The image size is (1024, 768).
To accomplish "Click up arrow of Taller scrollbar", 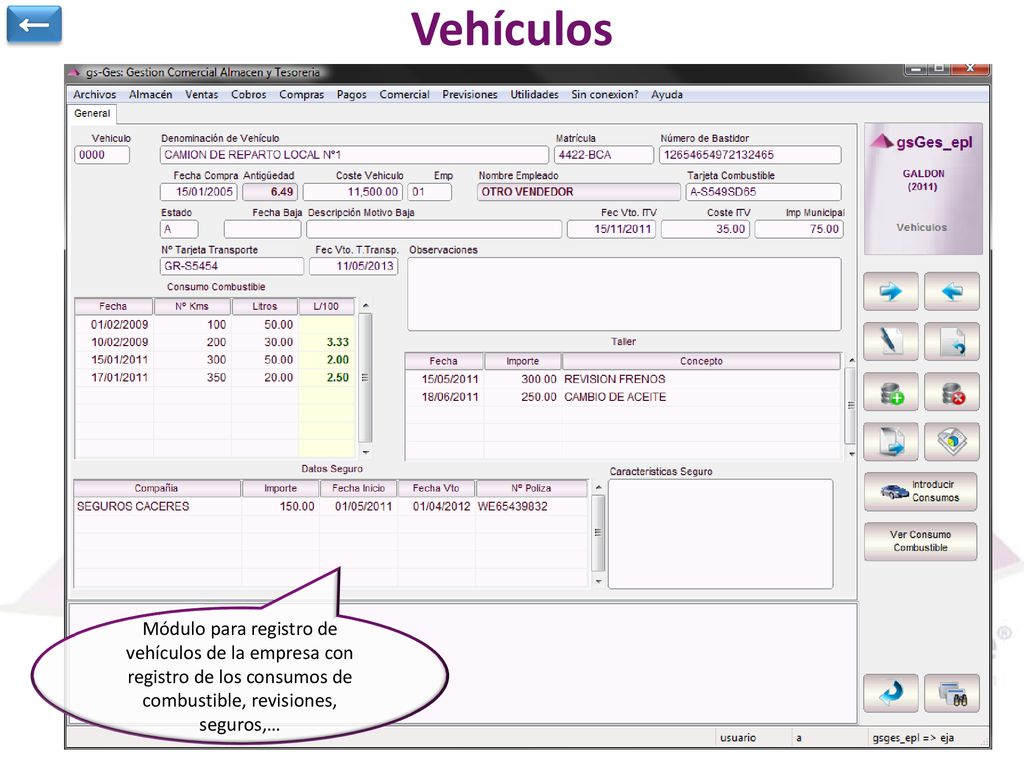I will tap(851, 360).
